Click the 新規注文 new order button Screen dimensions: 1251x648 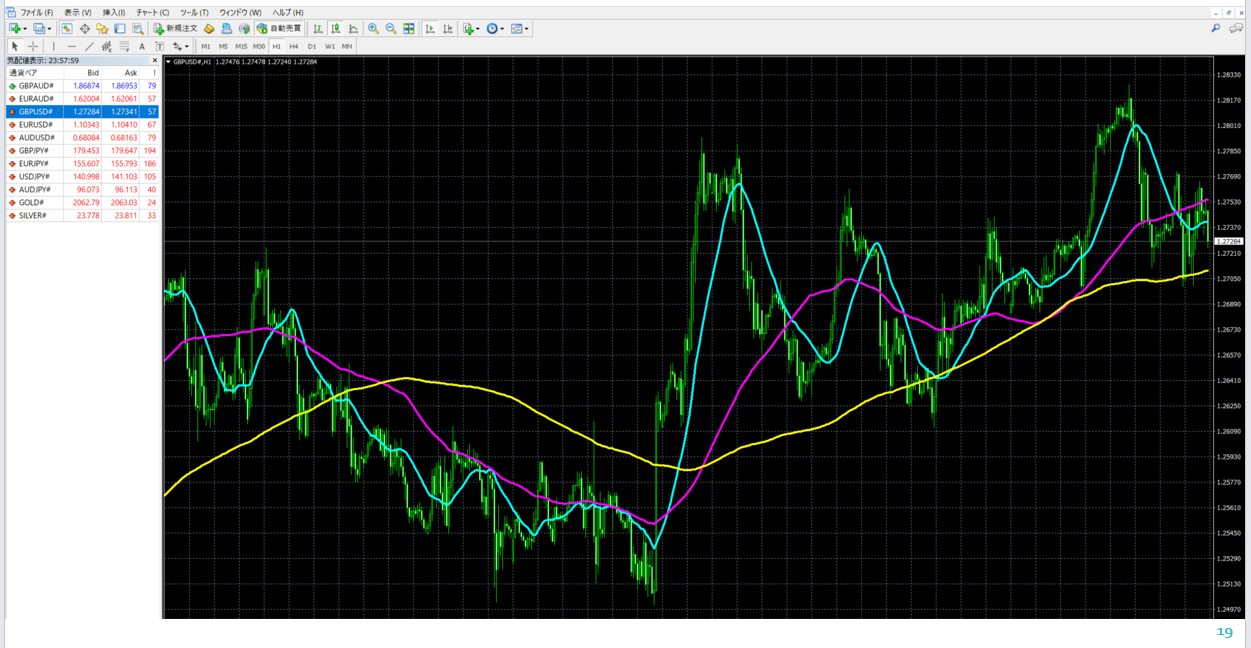(175, 29)
